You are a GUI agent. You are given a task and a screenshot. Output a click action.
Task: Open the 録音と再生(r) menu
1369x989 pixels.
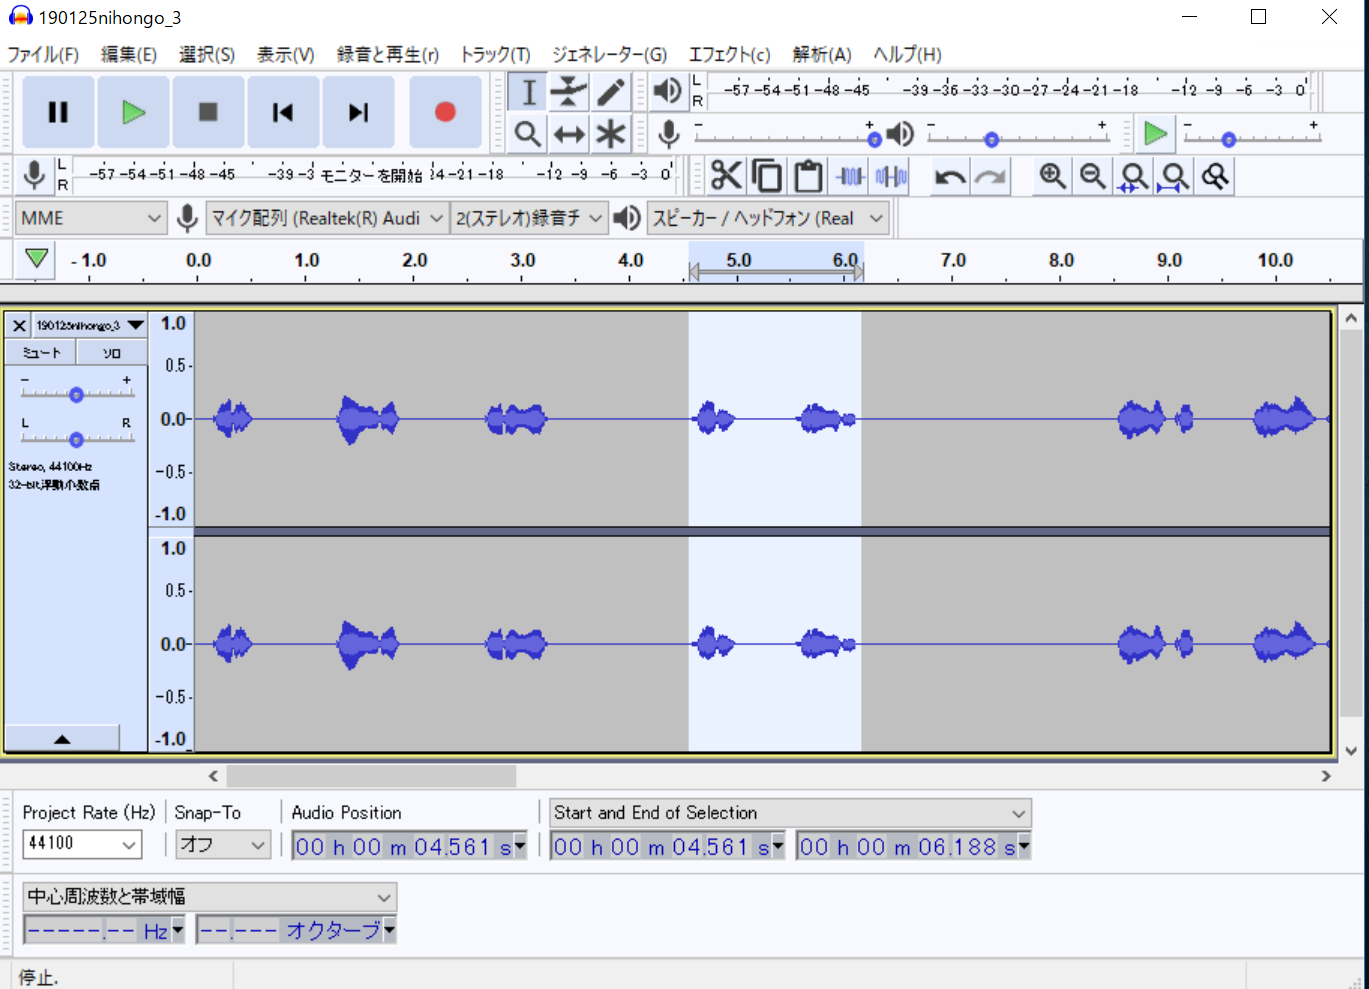[388, 54]
